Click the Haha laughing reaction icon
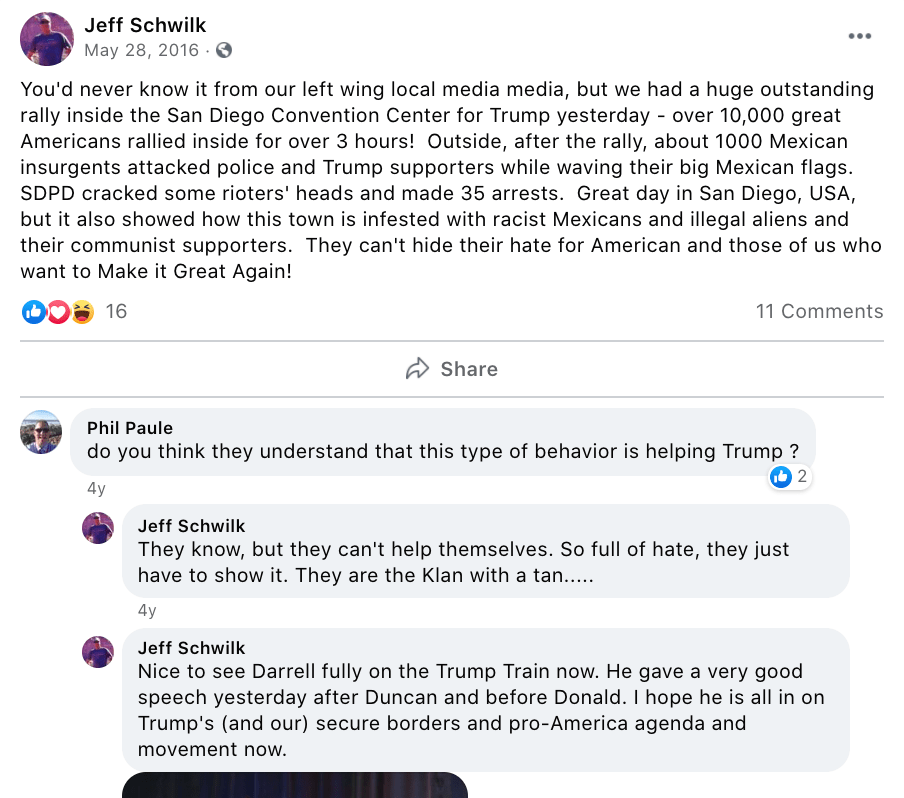Screen dimensions: 904x798 pos(82,312)
